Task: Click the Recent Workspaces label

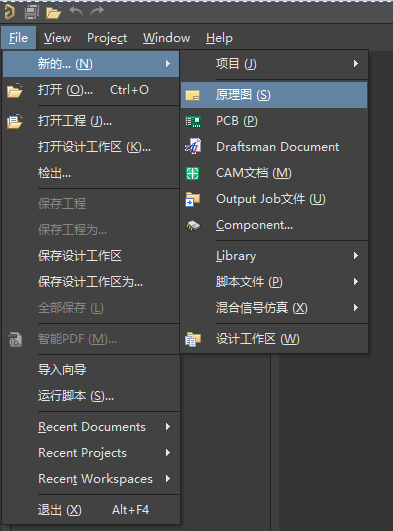Action: click(96, 479)
